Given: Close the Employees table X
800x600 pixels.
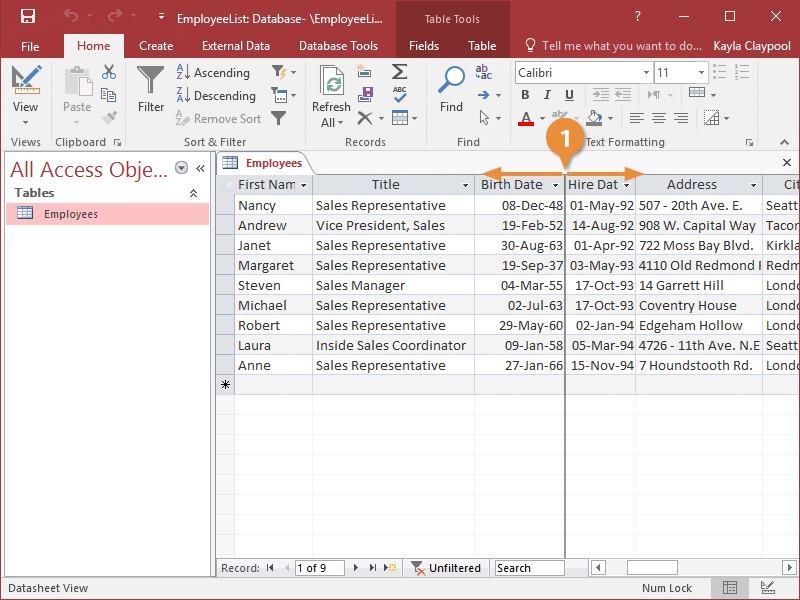Looking at the screenshot, I should pyautogui.click(x=787, y=163).
